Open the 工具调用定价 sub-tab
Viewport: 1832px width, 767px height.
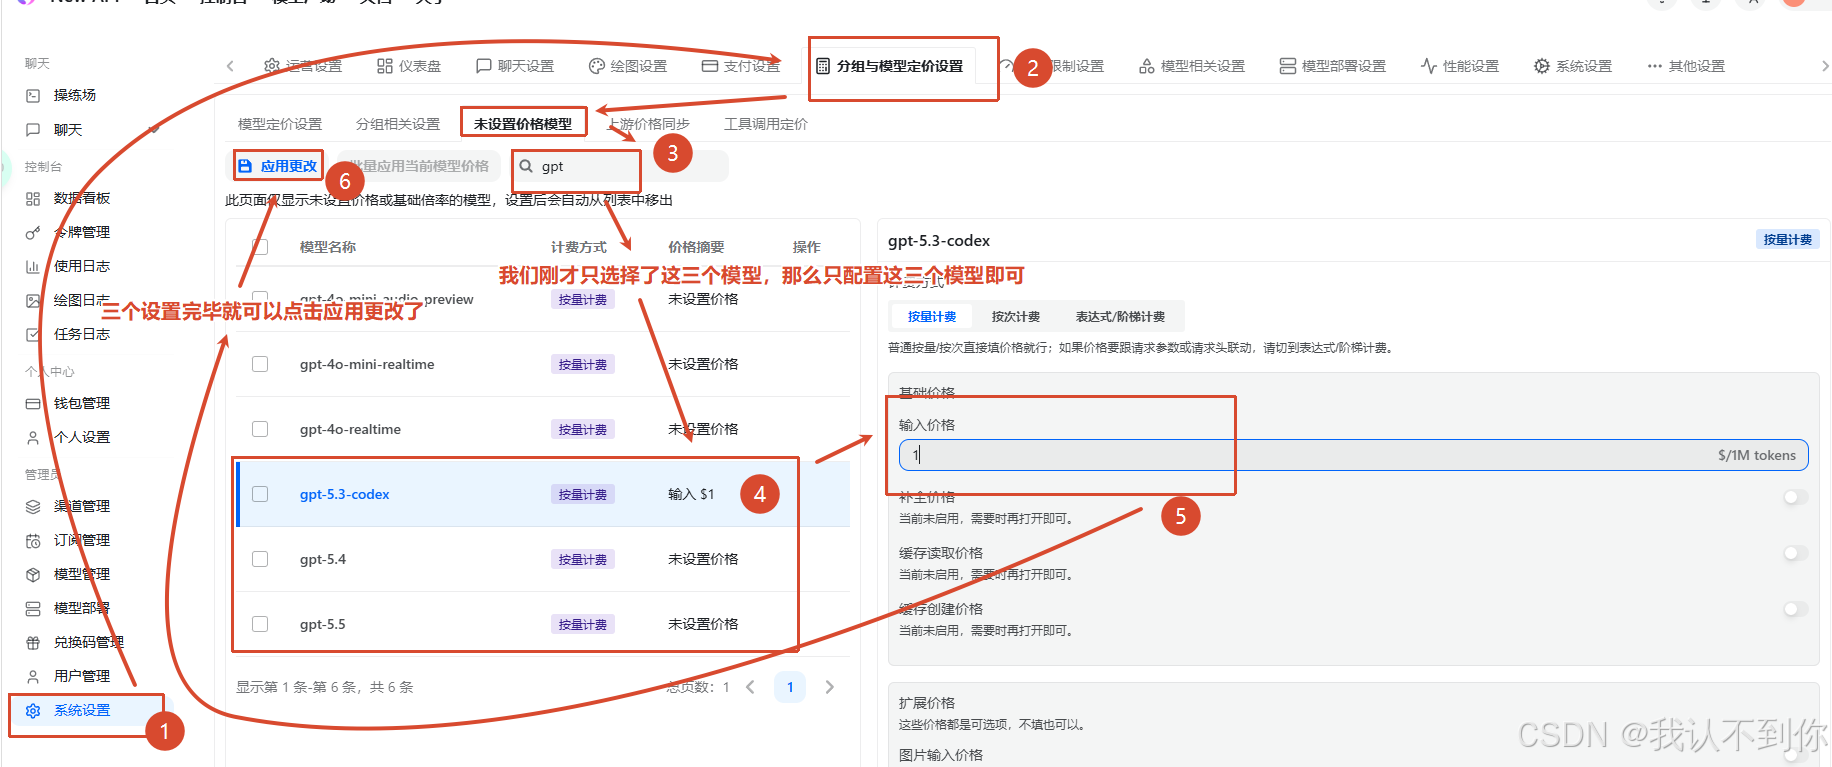tap(766, 124)
